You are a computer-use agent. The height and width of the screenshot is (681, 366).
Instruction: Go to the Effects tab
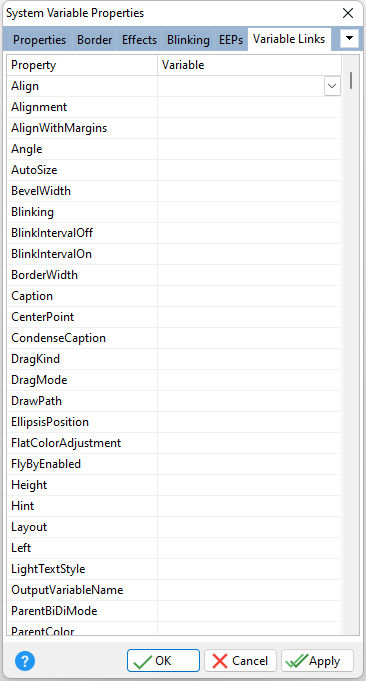click(x=139, y=40)
